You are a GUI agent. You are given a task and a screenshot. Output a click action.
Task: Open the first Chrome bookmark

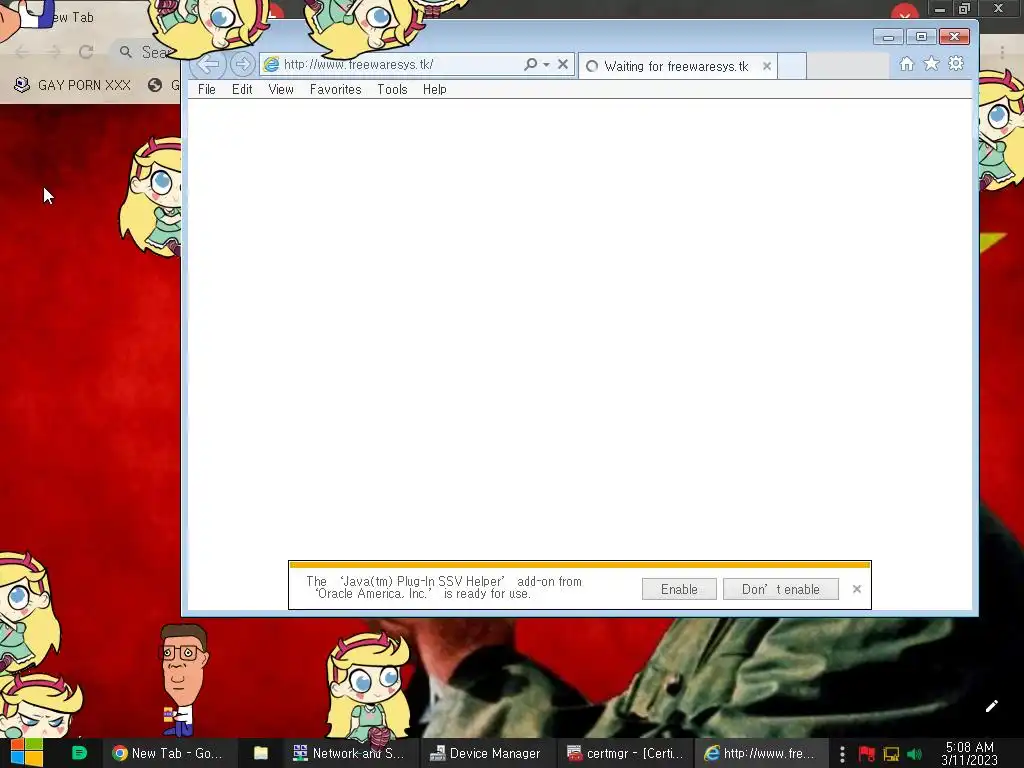point(73,85)
